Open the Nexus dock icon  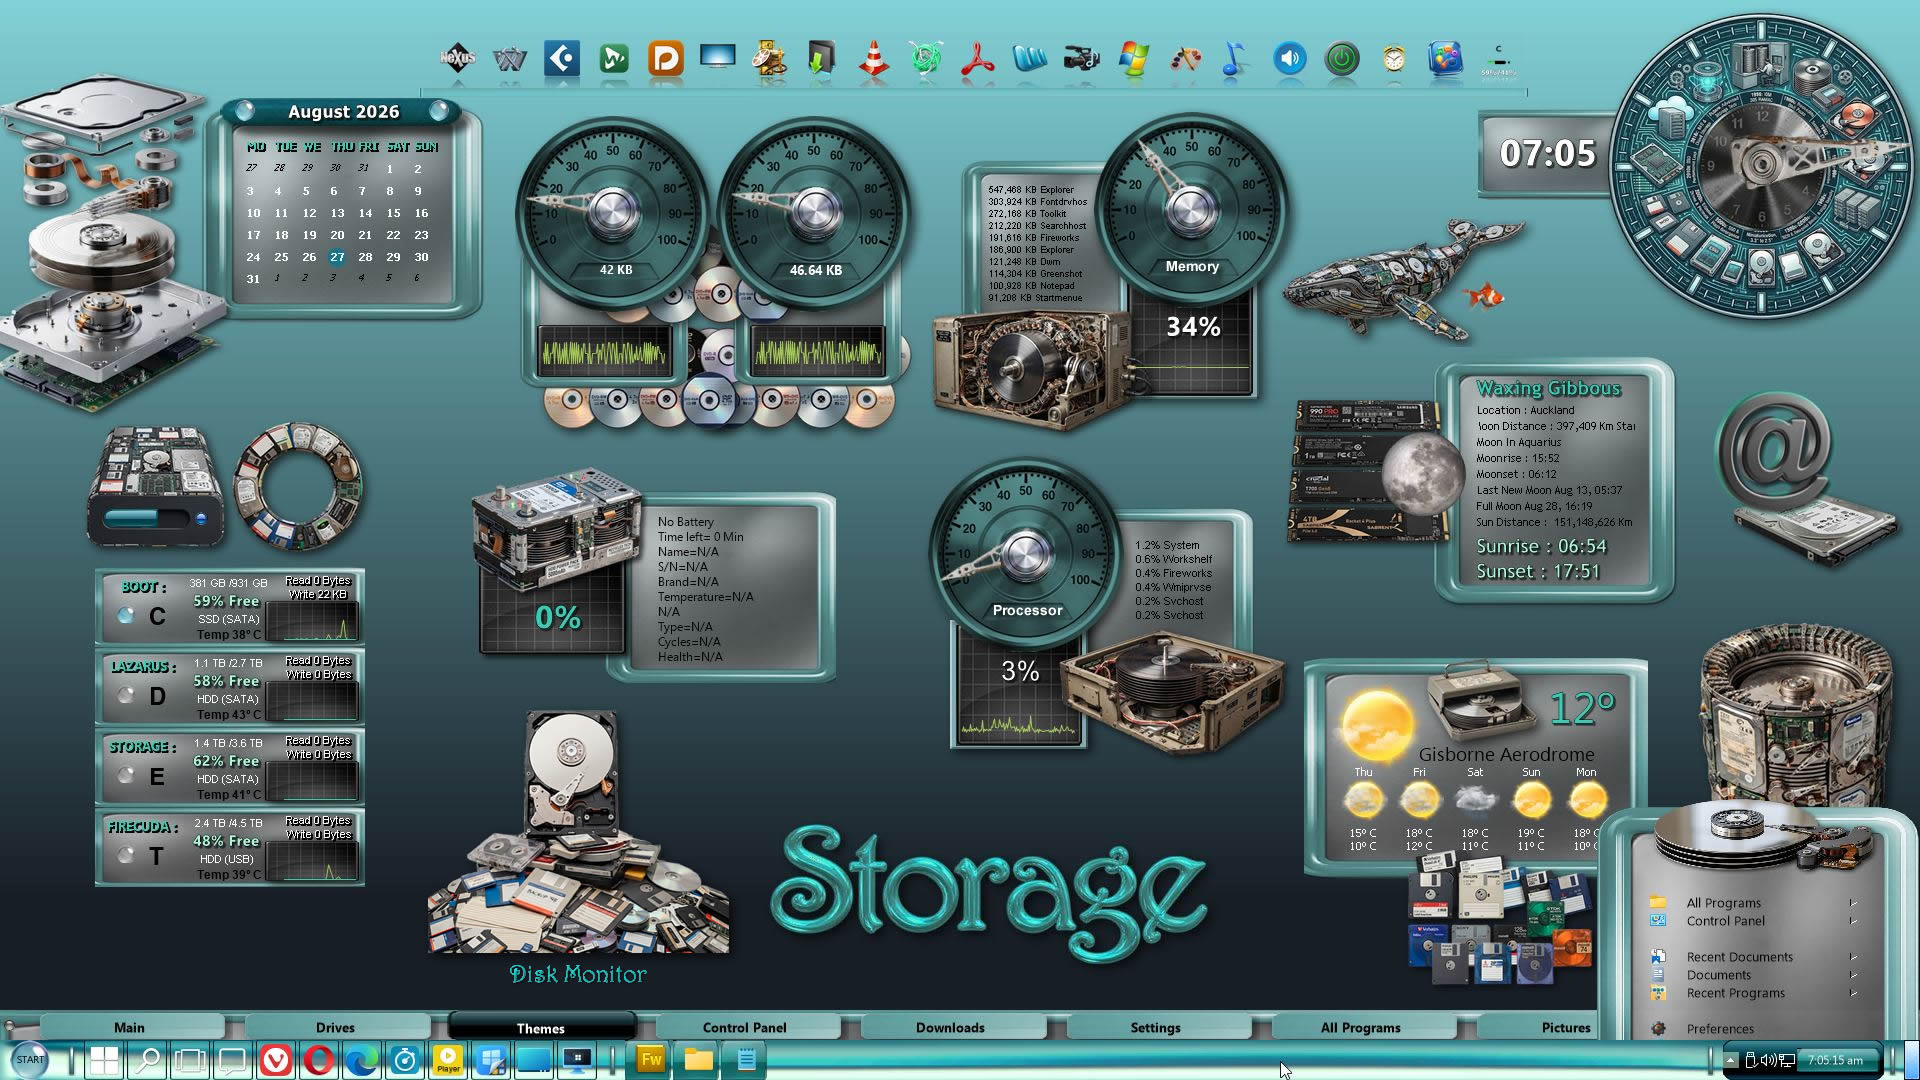[458, 58]
